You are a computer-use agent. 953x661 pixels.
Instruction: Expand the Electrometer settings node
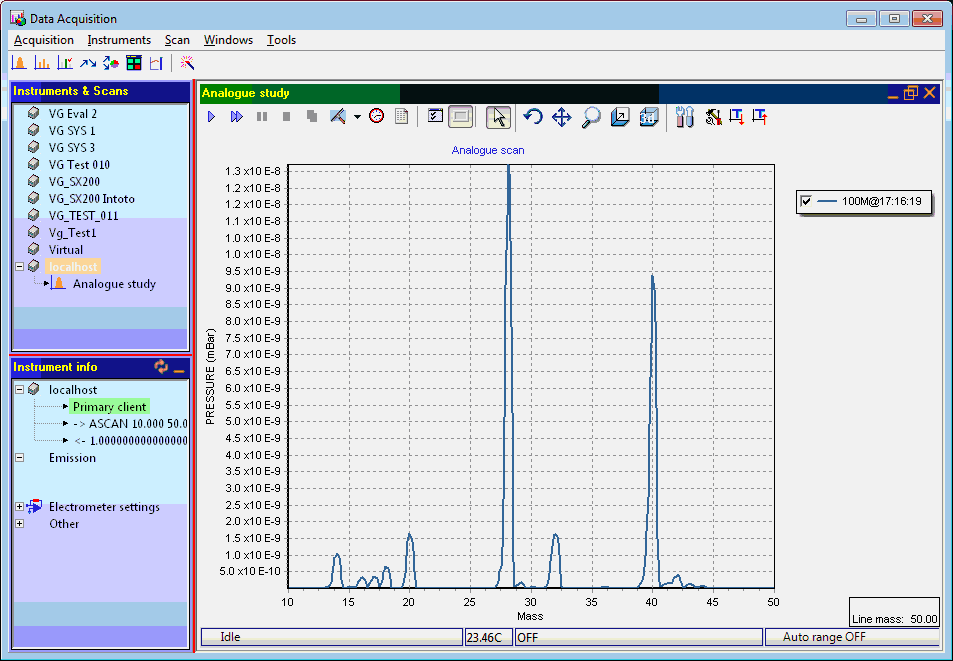click(x=20, y=507)
